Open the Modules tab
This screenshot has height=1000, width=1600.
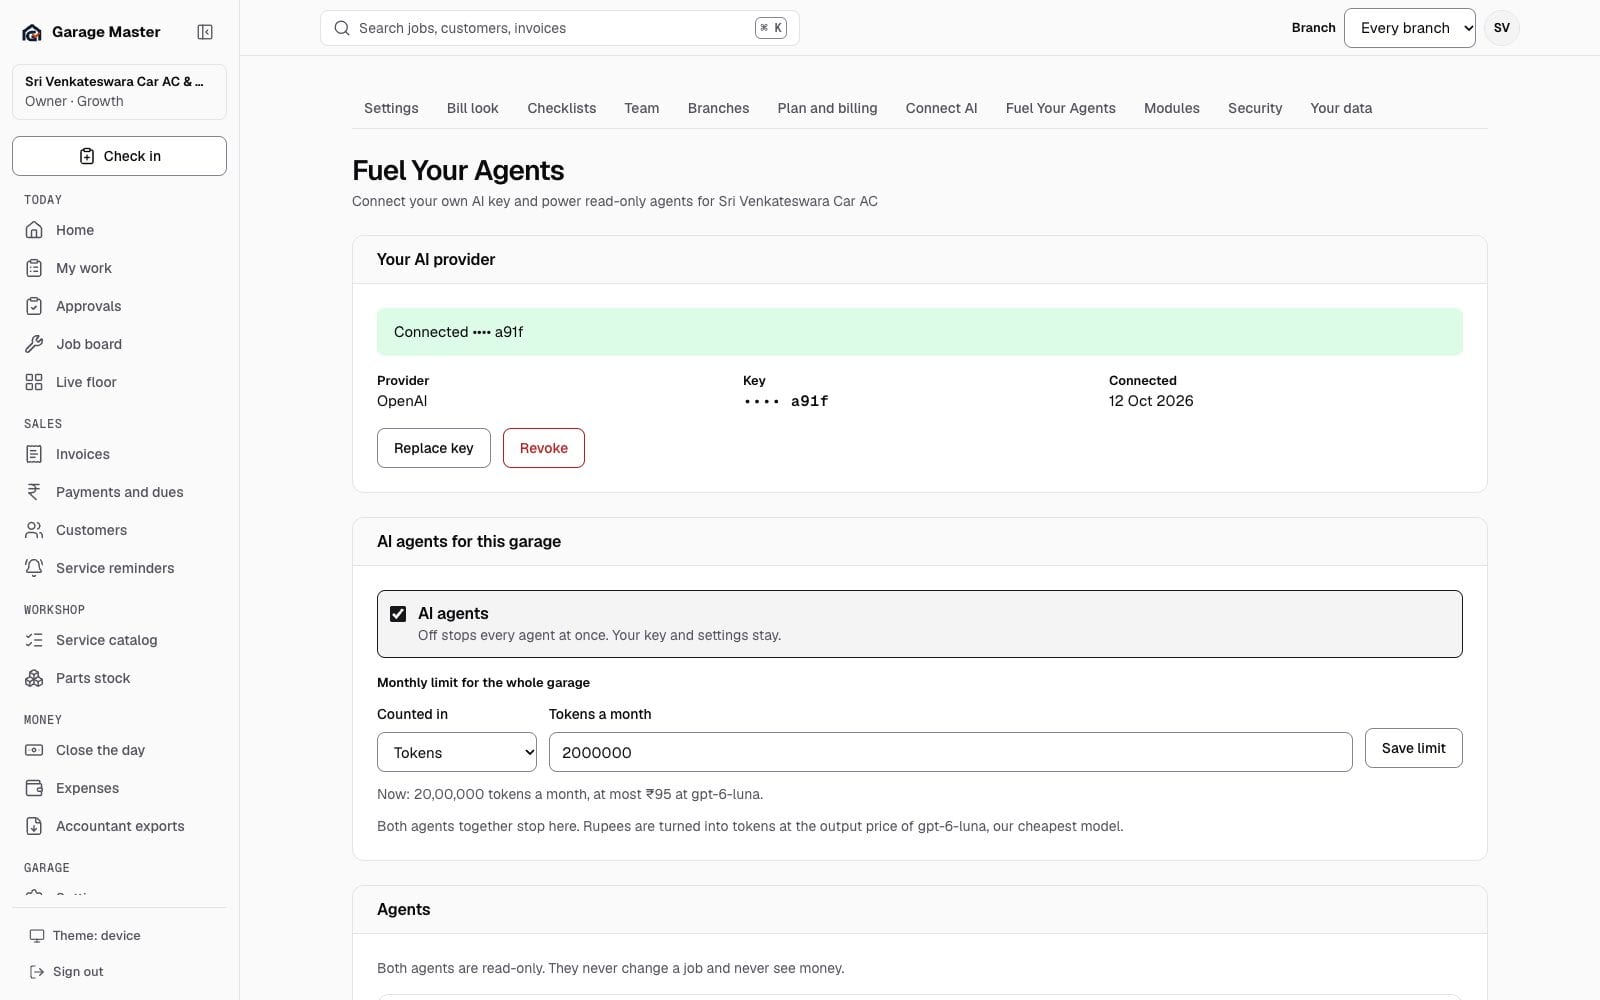coord(1171,108)
